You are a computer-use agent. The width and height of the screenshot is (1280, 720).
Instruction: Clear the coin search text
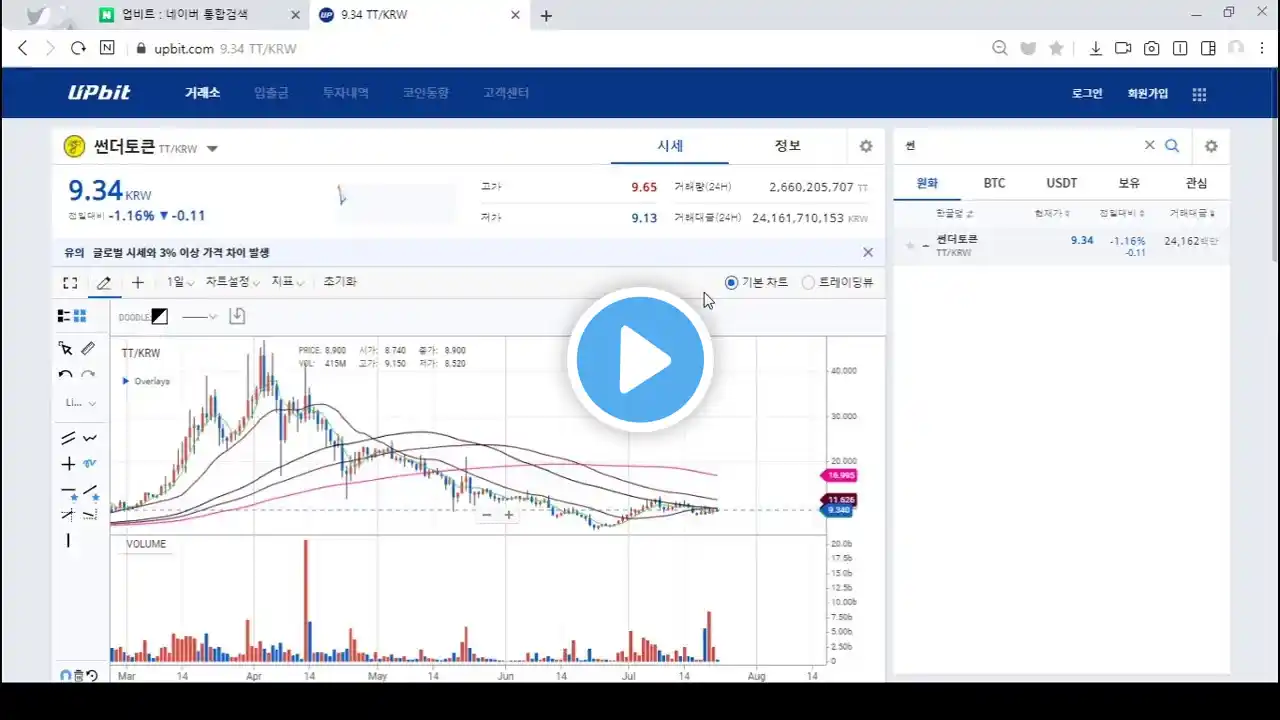tap(1150, 146)
